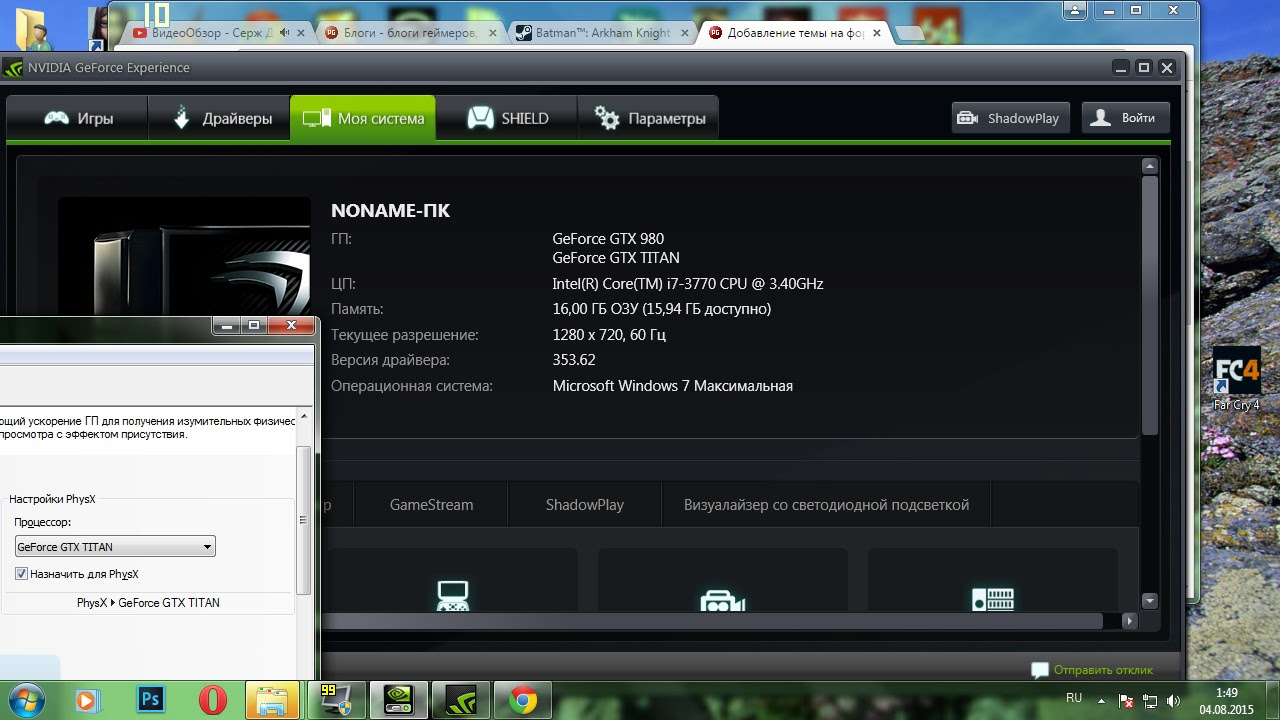Image resolution: width=1280 pixels, height=720 pixels.
Task: Open the Far Cry 4 desktop shortcut
Action: click(x=1236, y=379)
